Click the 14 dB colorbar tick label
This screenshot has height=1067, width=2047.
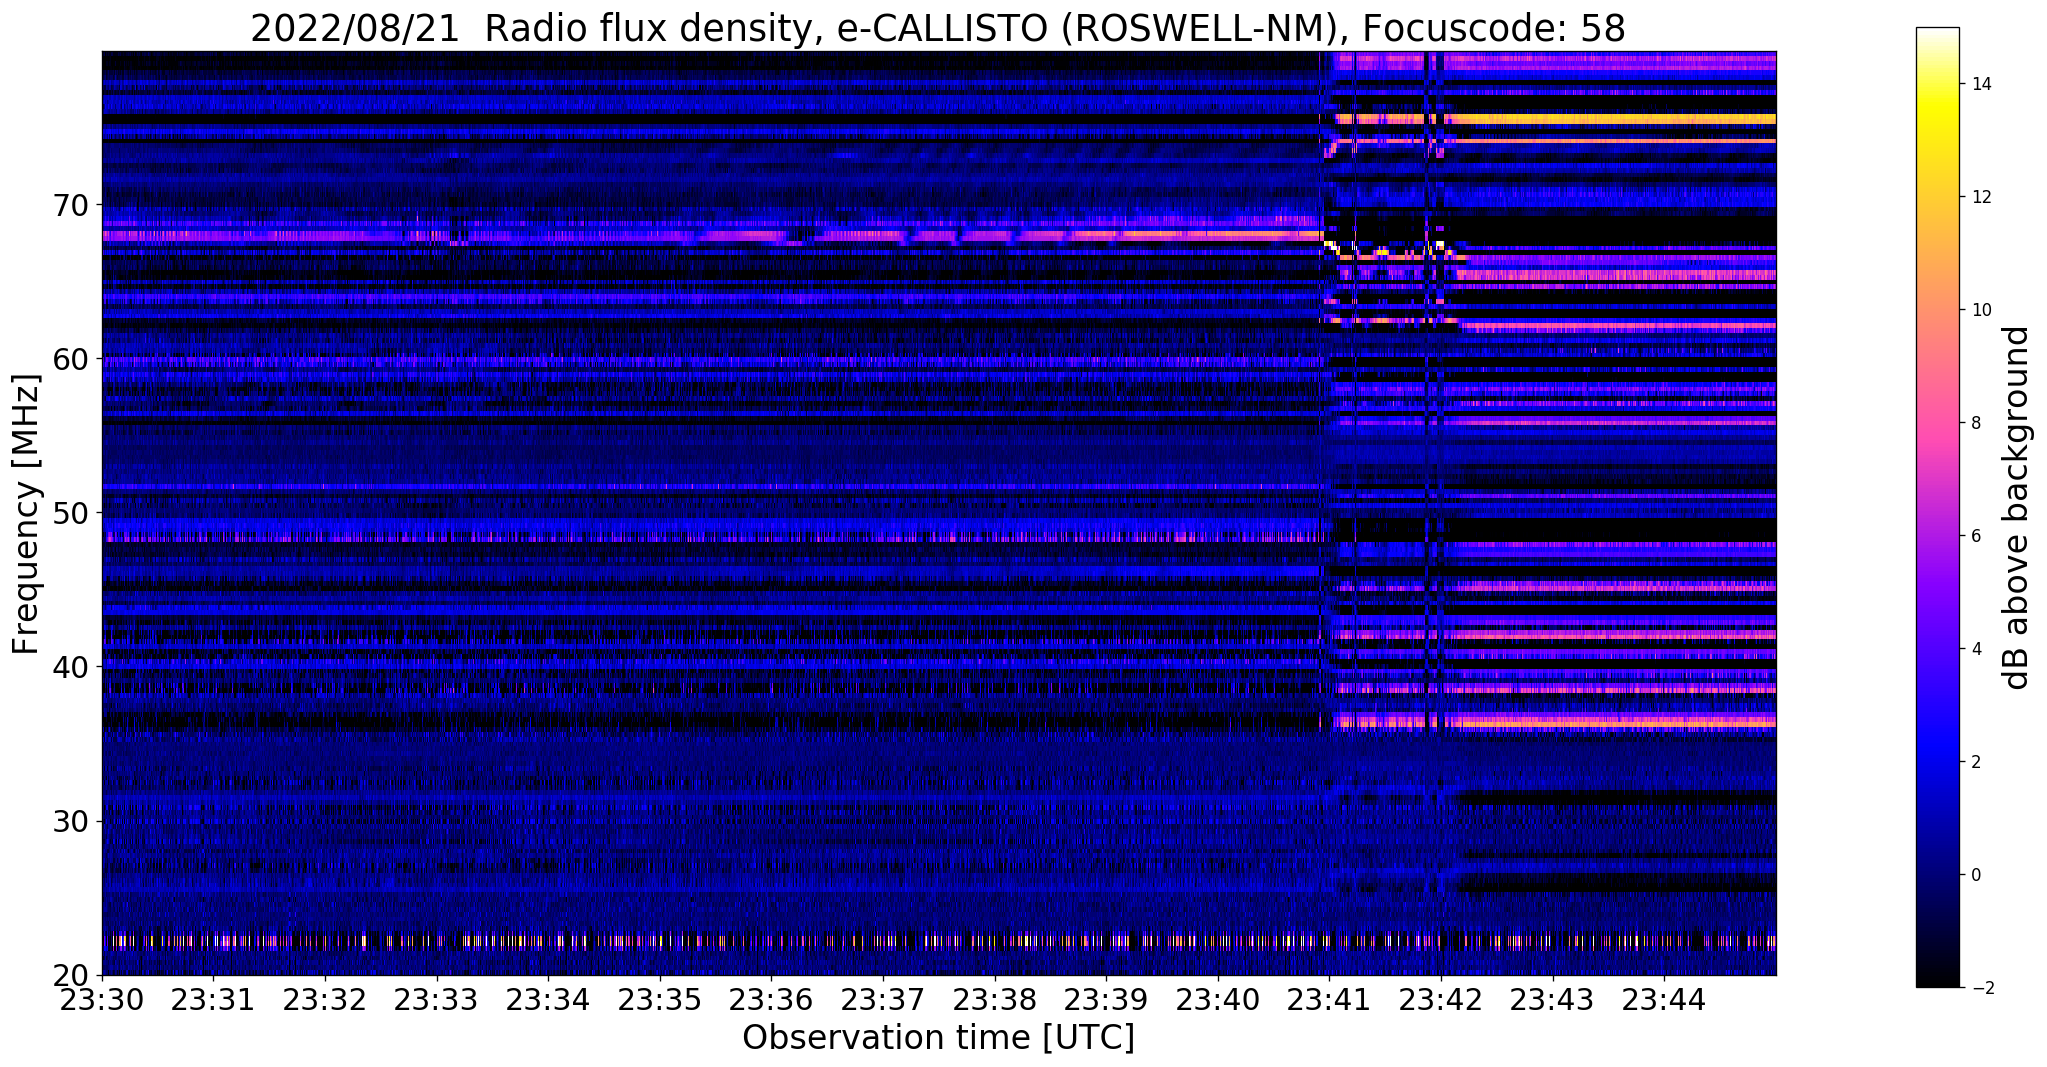click(1980, 84)
